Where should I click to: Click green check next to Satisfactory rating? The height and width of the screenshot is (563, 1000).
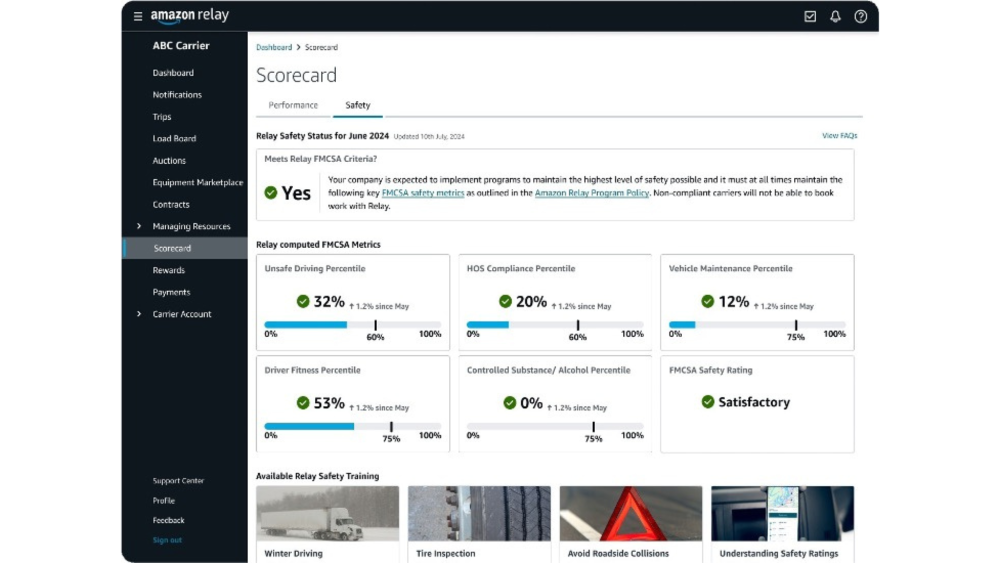(x=708, y=402)
